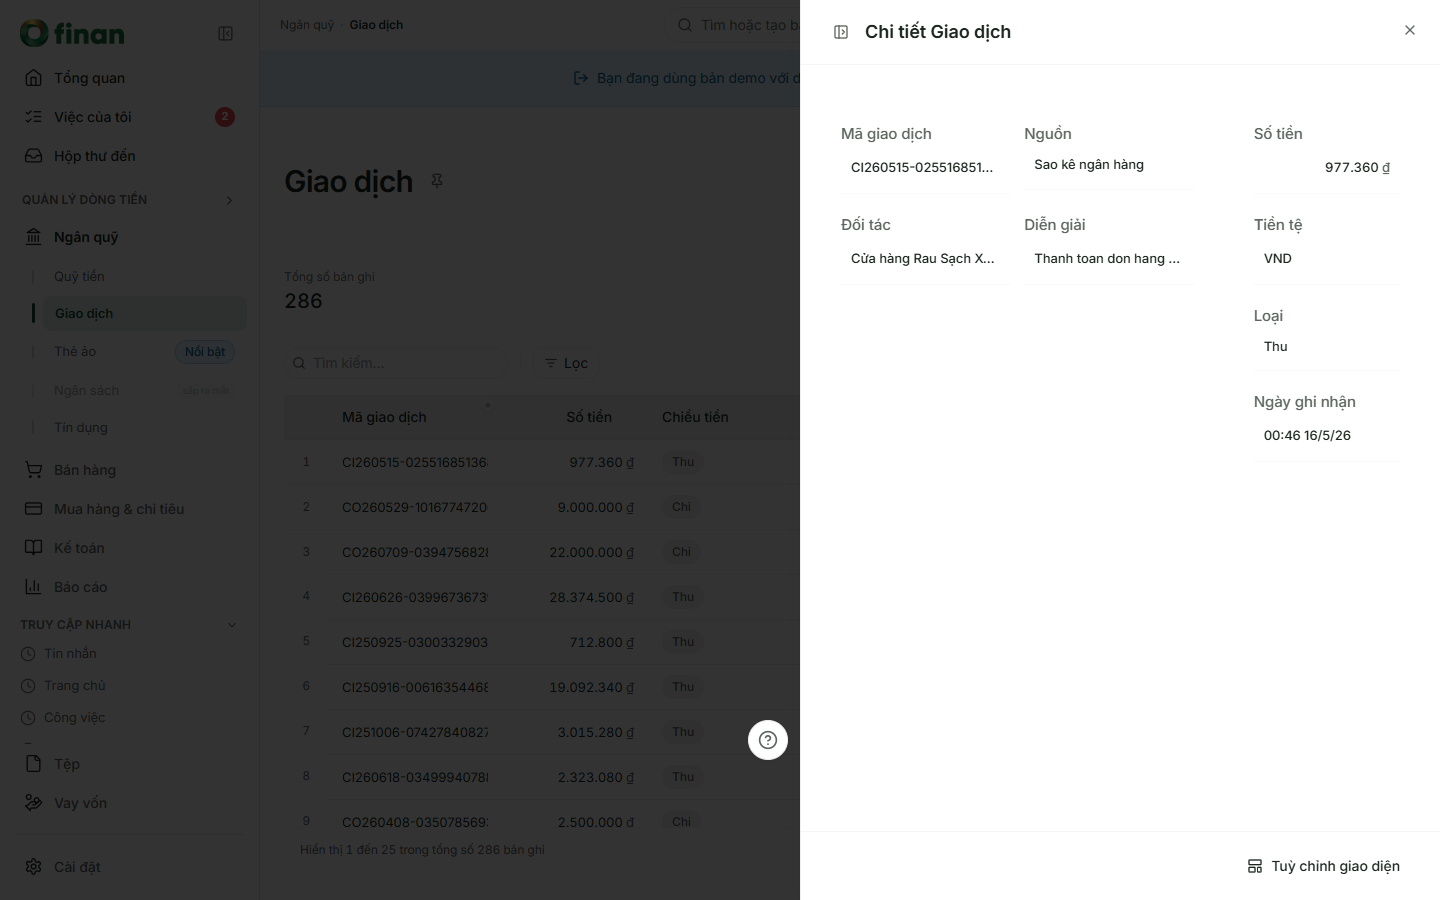Viewport: 1440px width, 900px height.
Task: Open transaction CO260709-039475682 row
Action: [542, 552]
